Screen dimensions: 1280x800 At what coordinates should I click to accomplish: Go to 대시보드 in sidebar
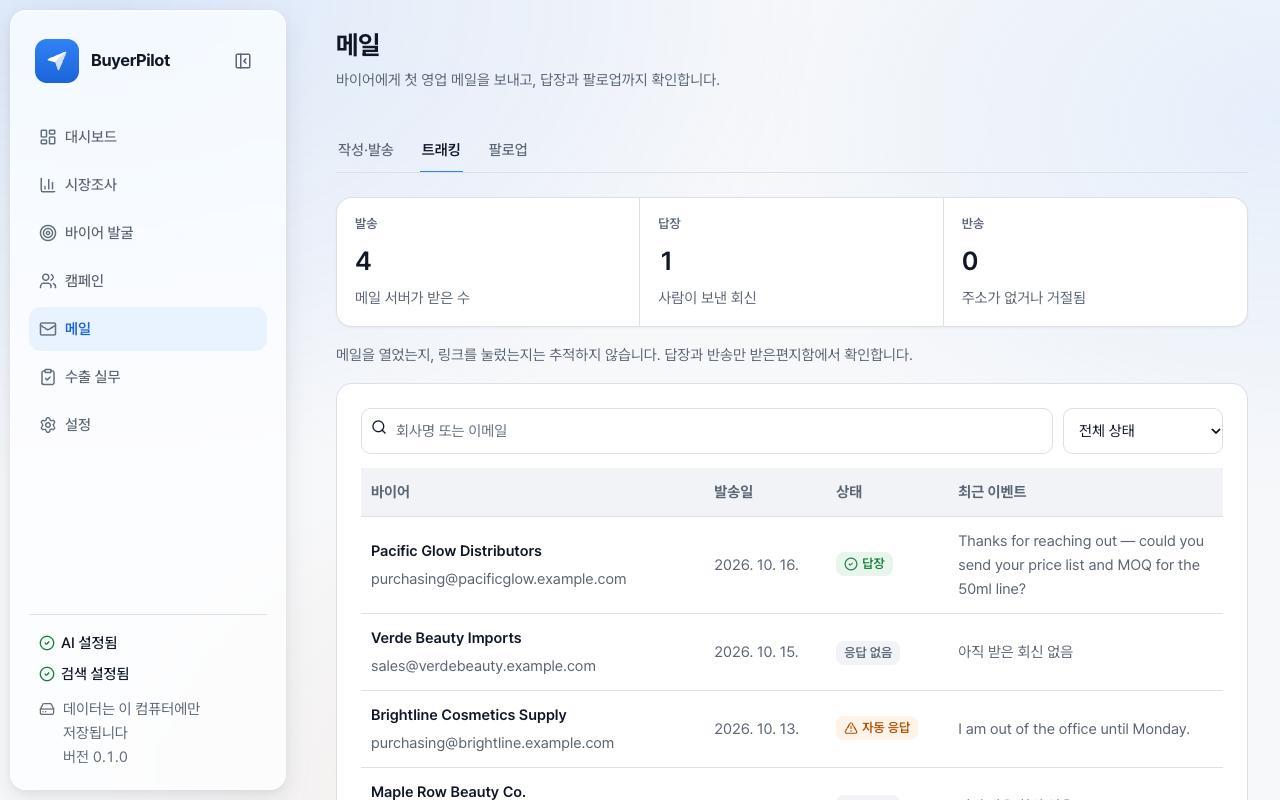pyautogui.click(x=148, y=137)
